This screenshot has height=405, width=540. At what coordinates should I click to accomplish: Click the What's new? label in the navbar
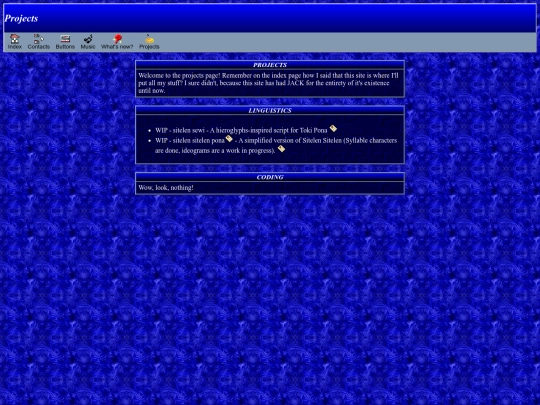click(x=117, y=46)
